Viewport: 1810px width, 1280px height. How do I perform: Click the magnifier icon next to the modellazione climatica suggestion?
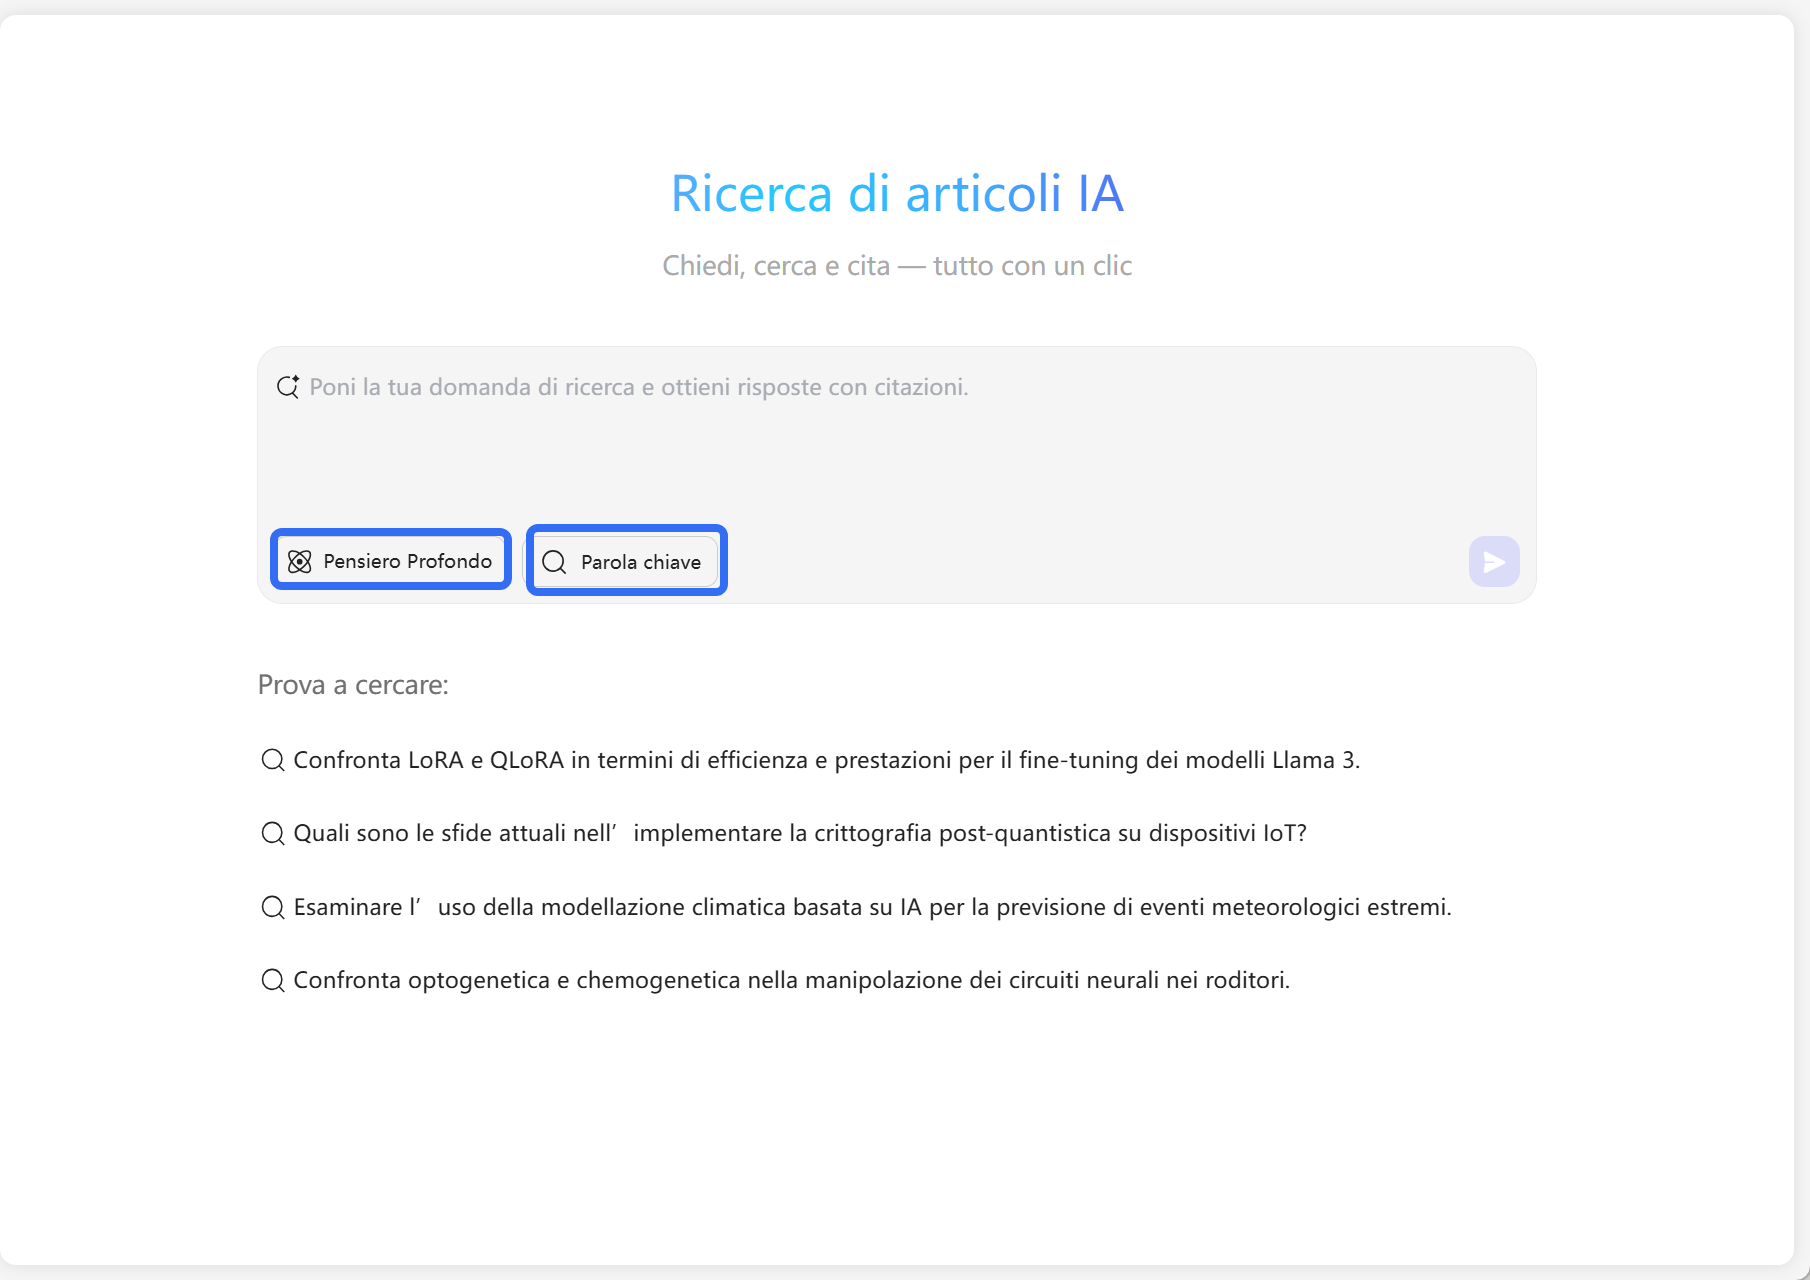click(272, 906)
